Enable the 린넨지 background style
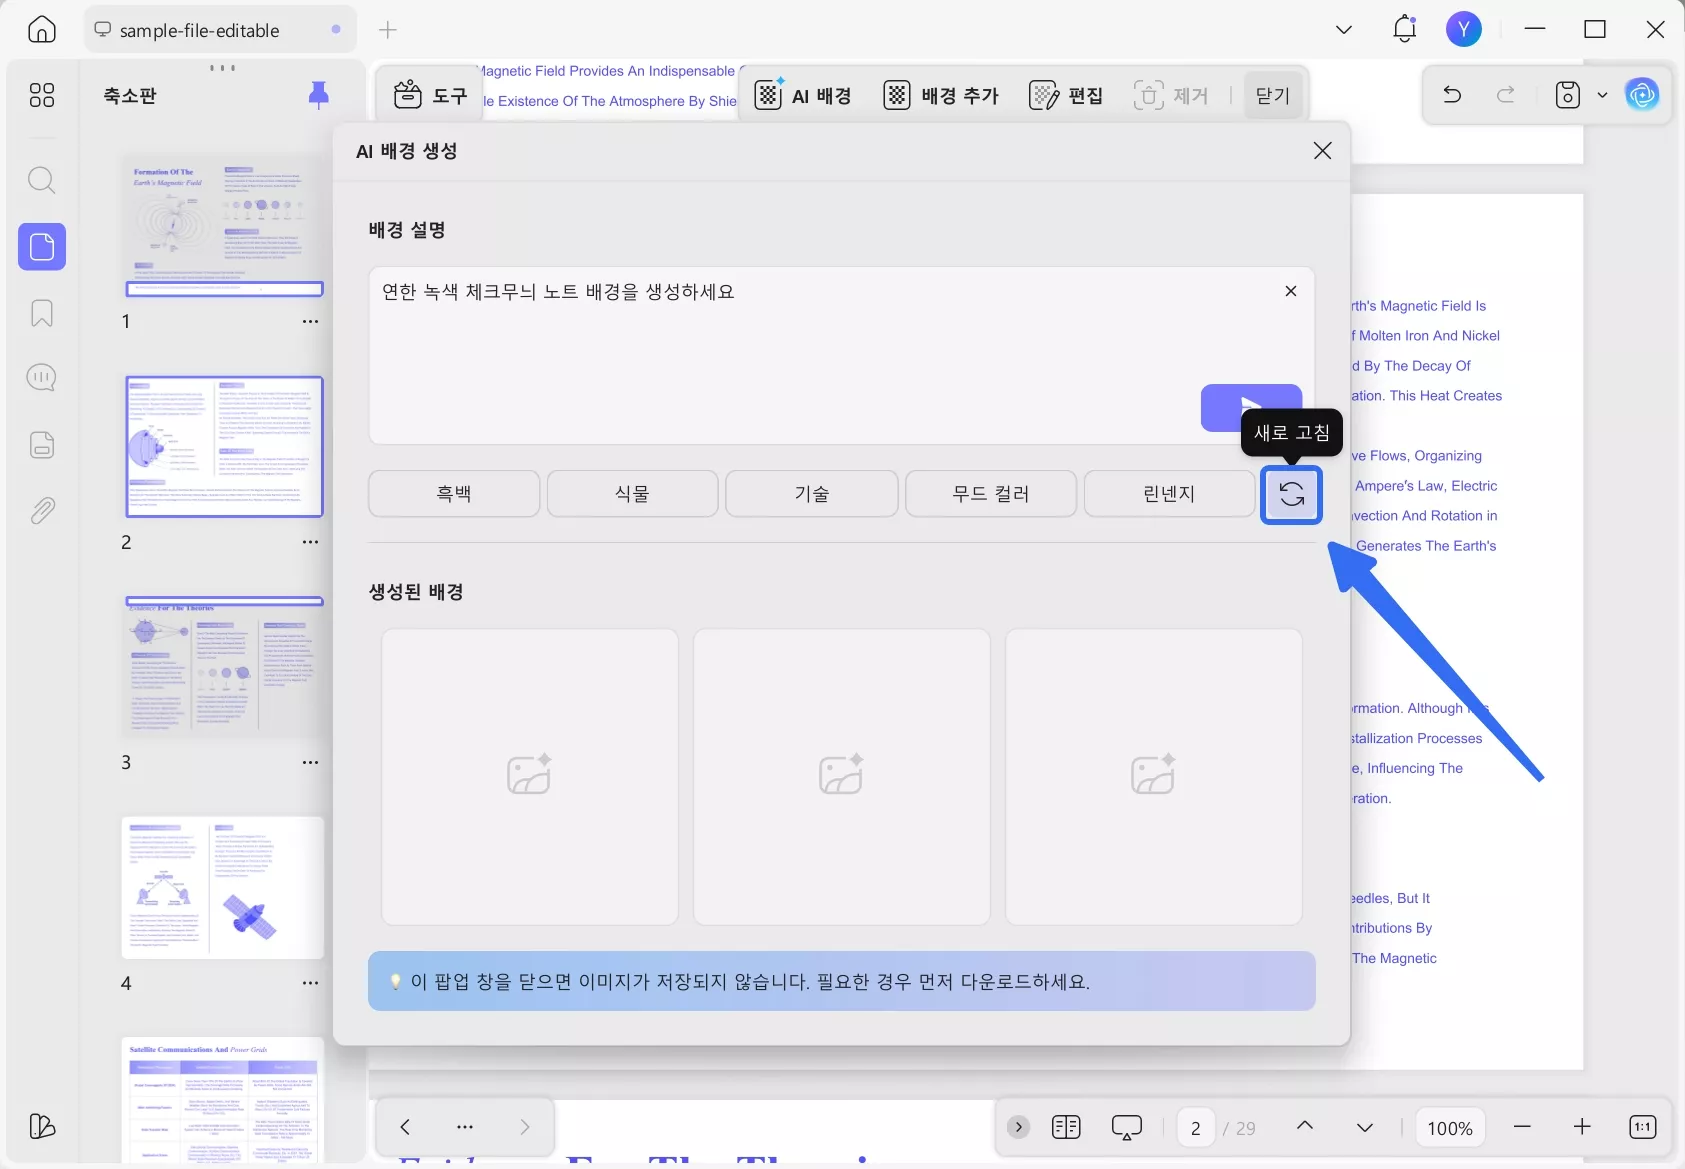 1169,493
